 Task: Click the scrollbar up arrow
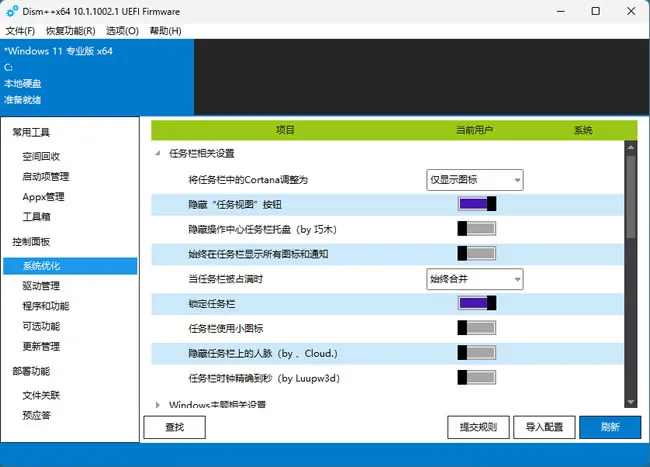coord(631,147)
